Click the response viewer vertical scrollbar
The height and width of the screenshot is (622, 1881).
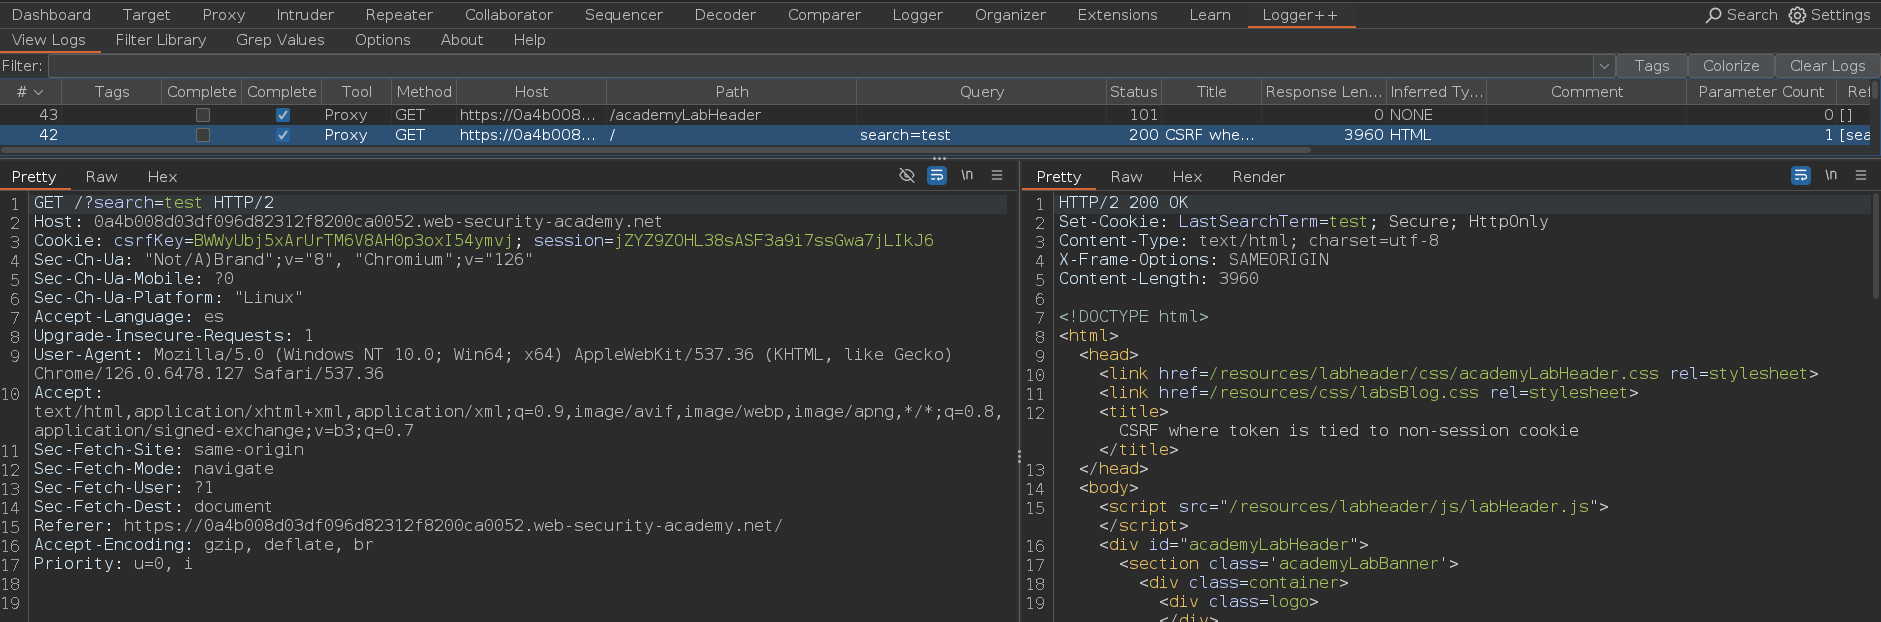(x=1875, y=245)
